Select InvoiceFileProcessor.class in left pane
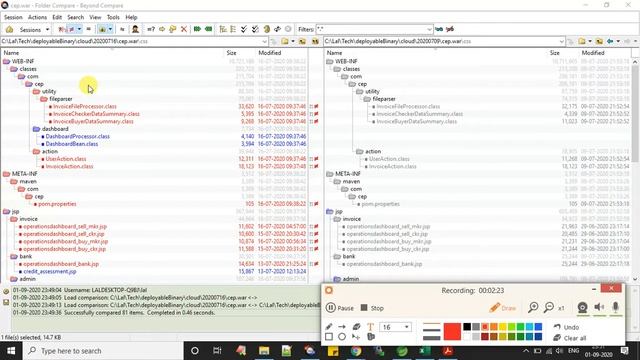Viewport: 640px width, 360px height. pos(85,107)
